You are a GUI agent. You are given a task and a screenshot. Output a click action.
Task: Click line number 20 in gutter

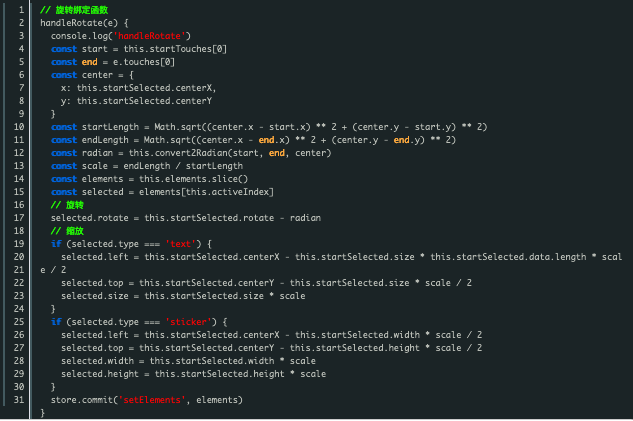(19, 257)
